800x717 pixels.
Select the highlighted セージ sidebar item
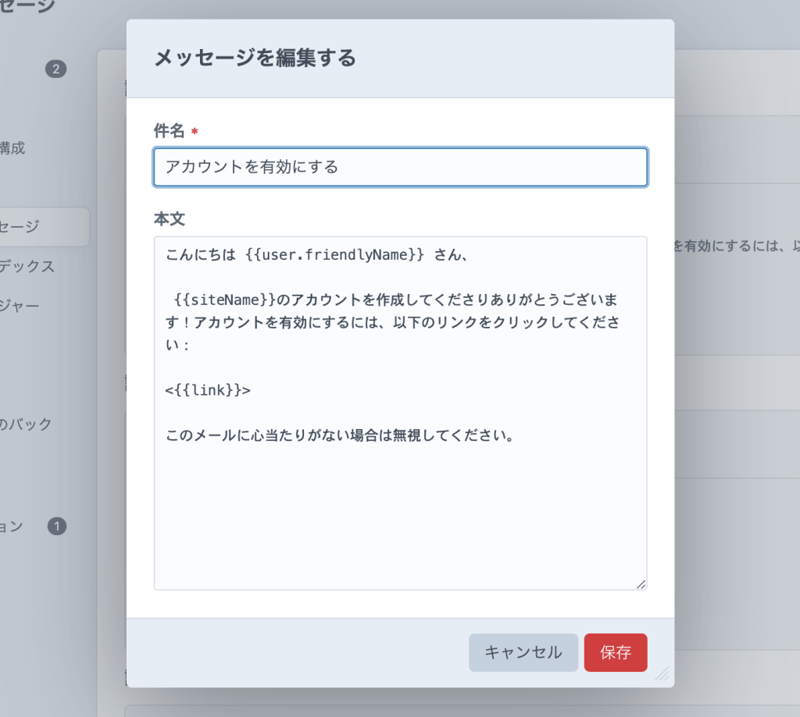(20, 227)
